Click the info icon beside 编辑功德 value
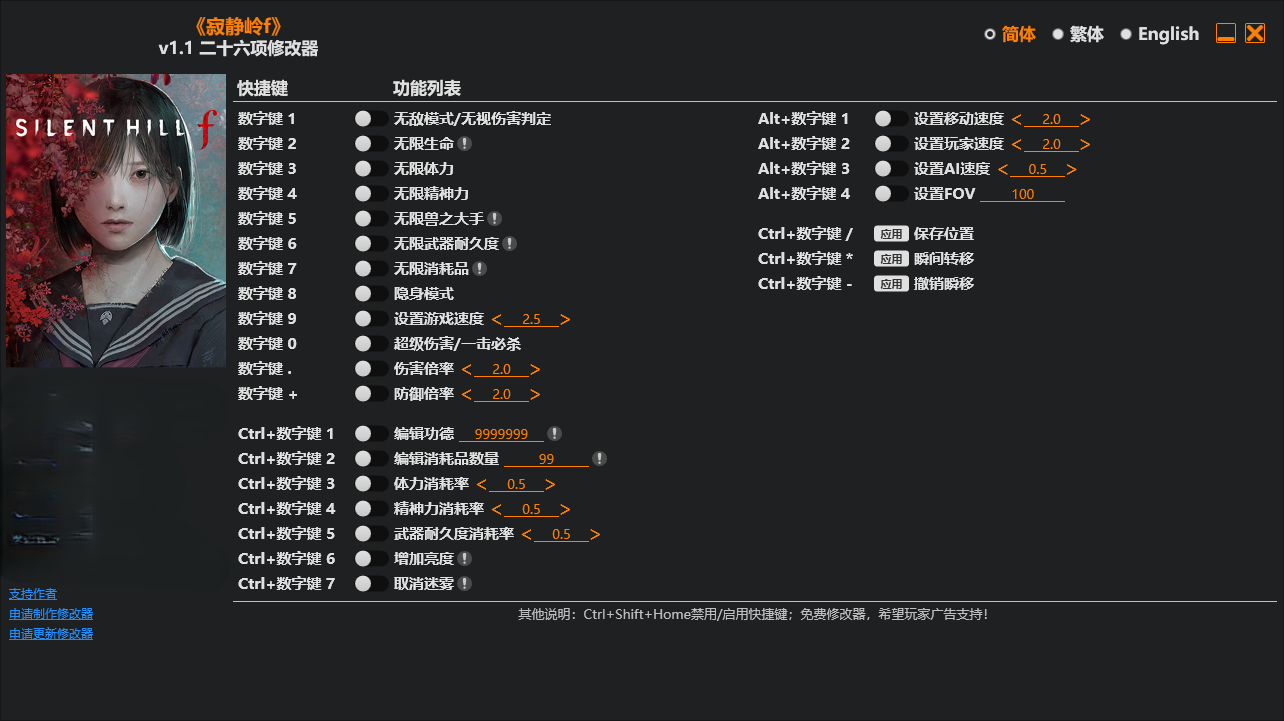The width and height of the screenshot is (1284, 721). [555, 434]
